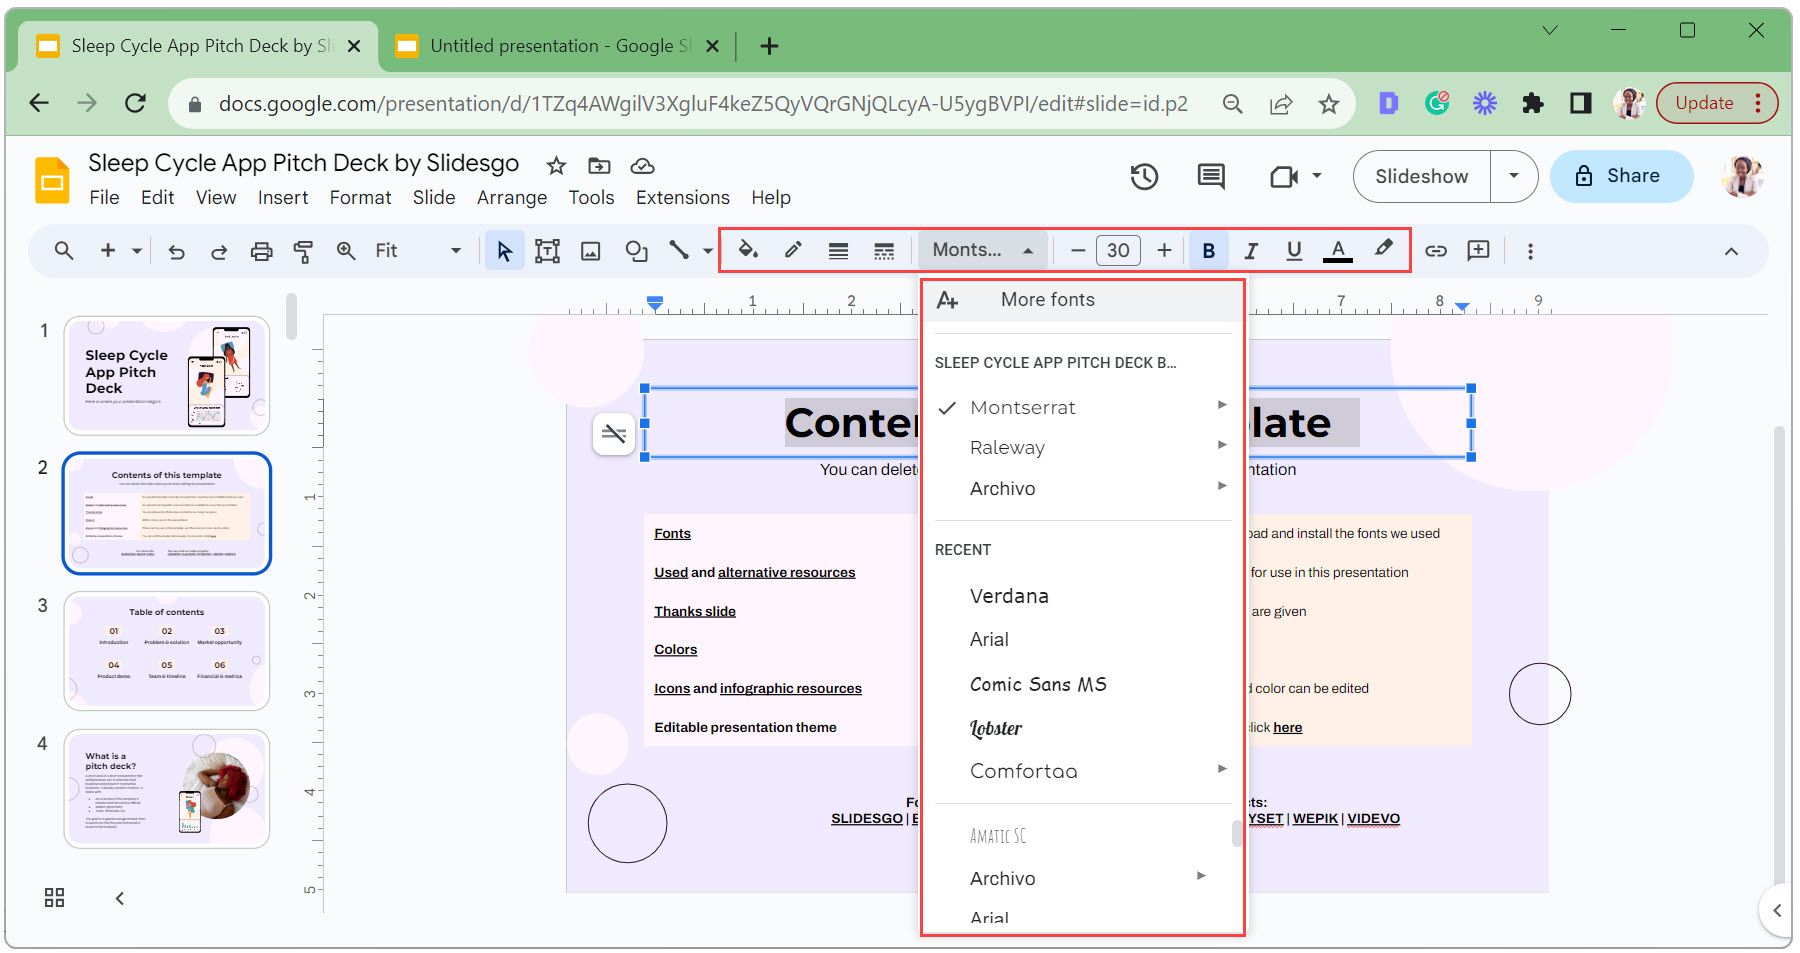This screenshot has width=1800, height=953.
Task: Click the highlight color marker icon
Action: [x=1384, y=249]
